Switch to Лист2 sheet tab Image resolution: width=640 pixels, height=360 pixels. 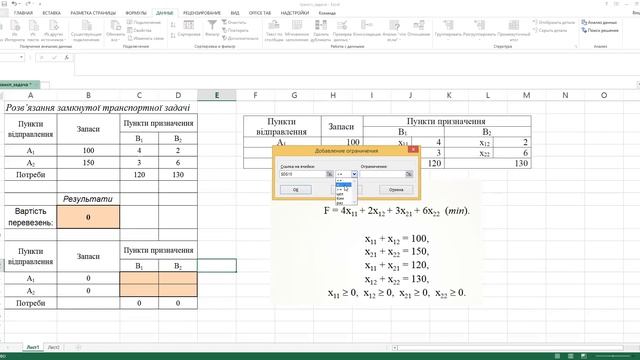coord(53,347)
